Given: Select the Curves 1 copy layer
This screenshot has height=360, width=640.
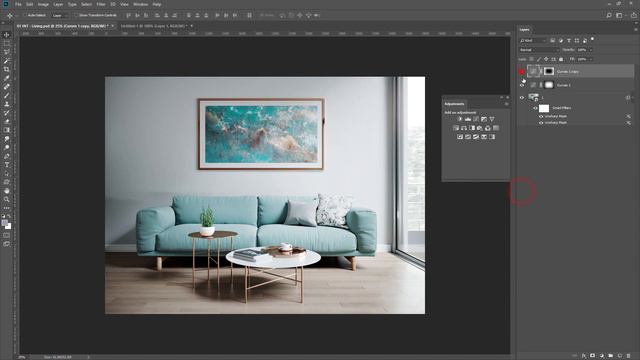Looking at the screenshot, I should (576, 71).
